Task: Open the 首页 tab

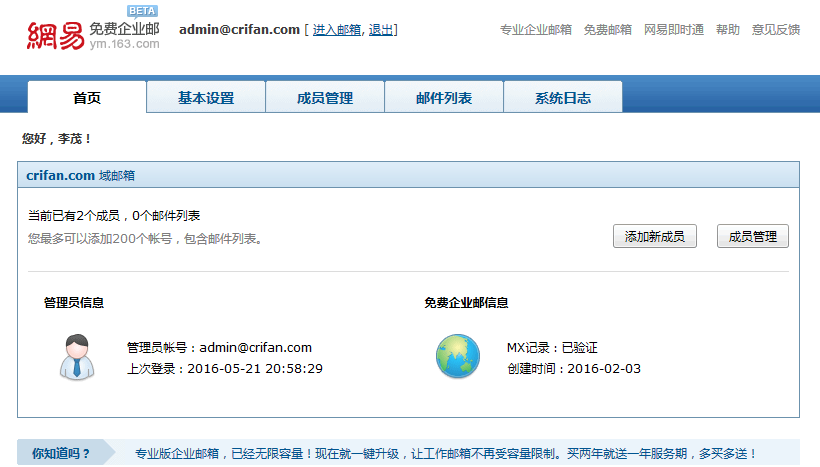Action: click(x=87, y=98)
